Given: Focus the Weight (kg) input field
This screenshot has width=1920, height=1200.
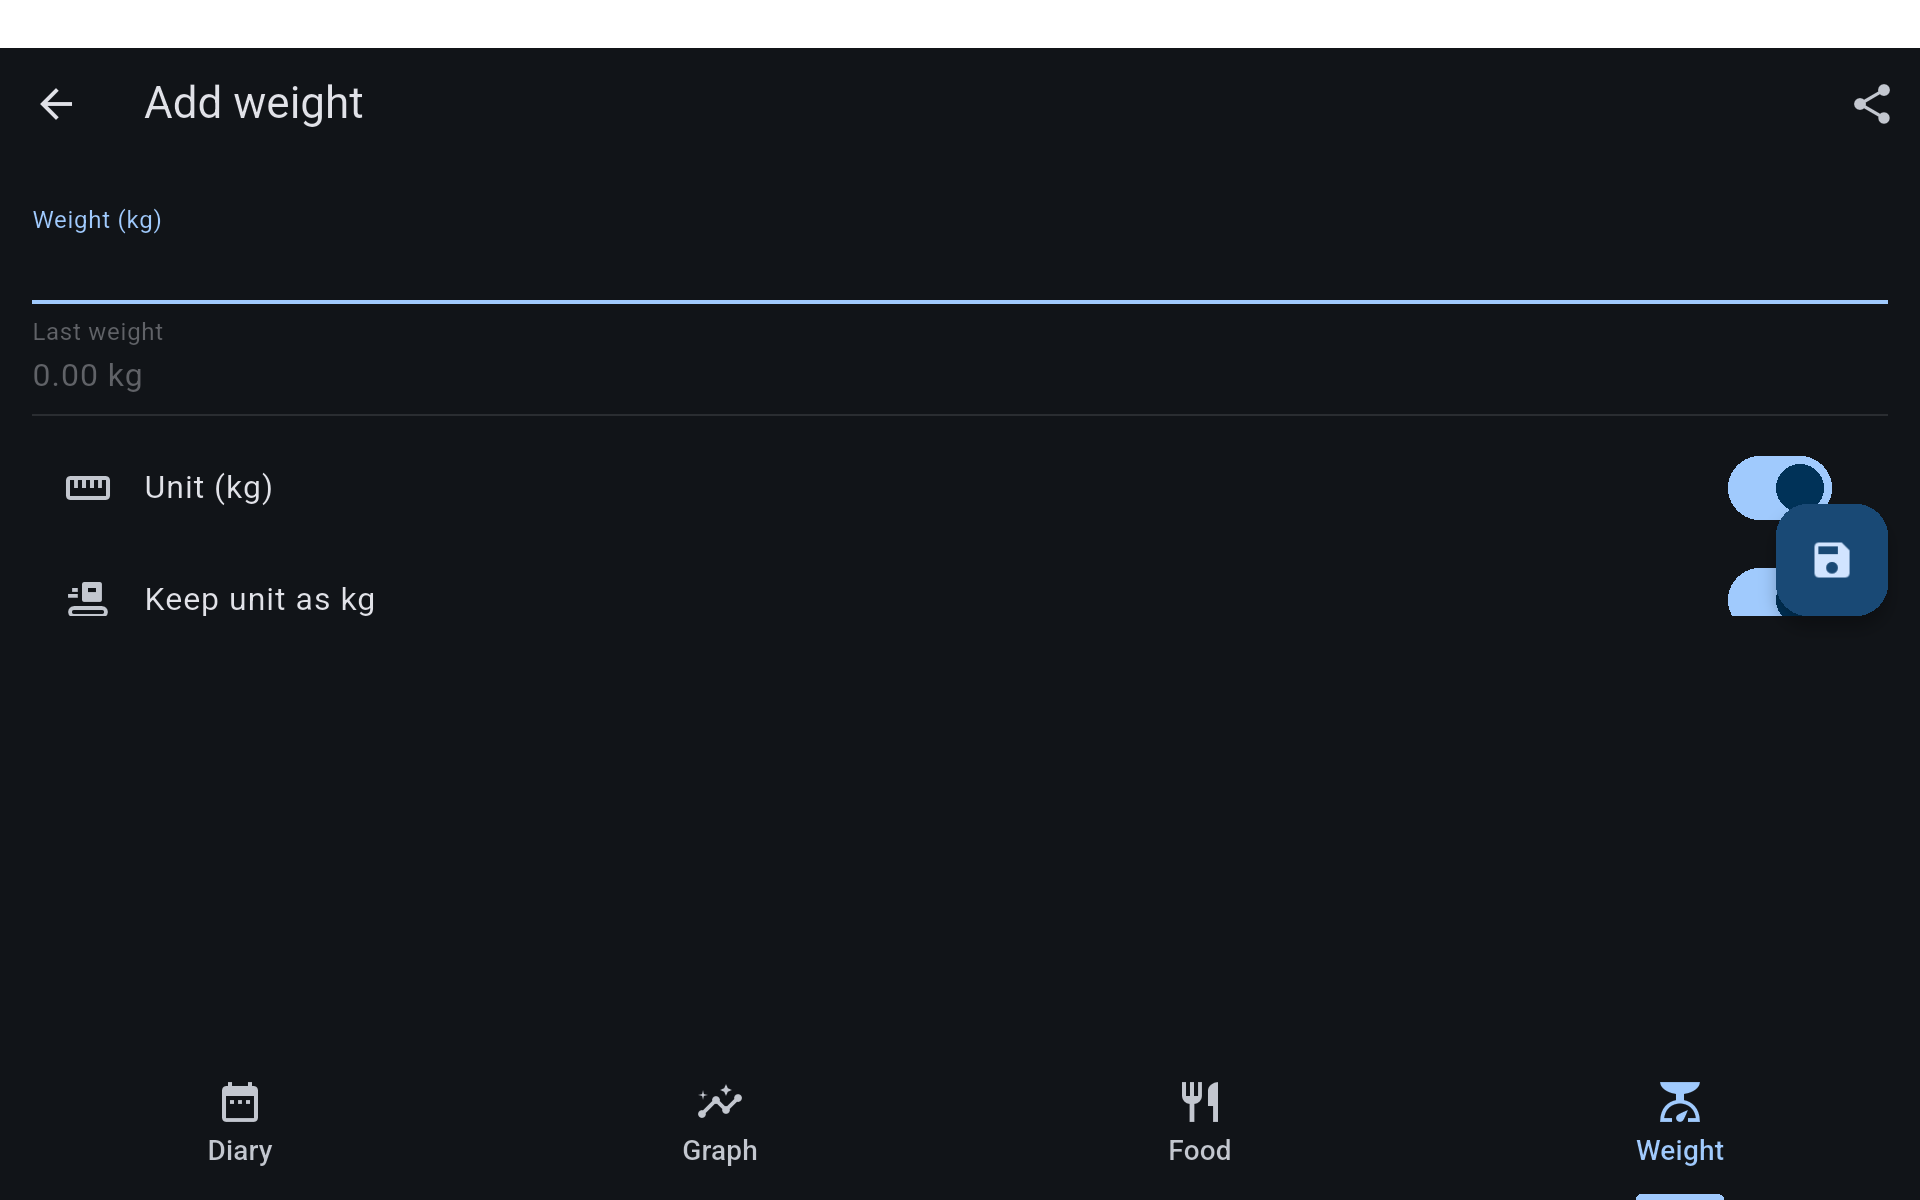Looking at the screenshot, I should pos(960,268).
